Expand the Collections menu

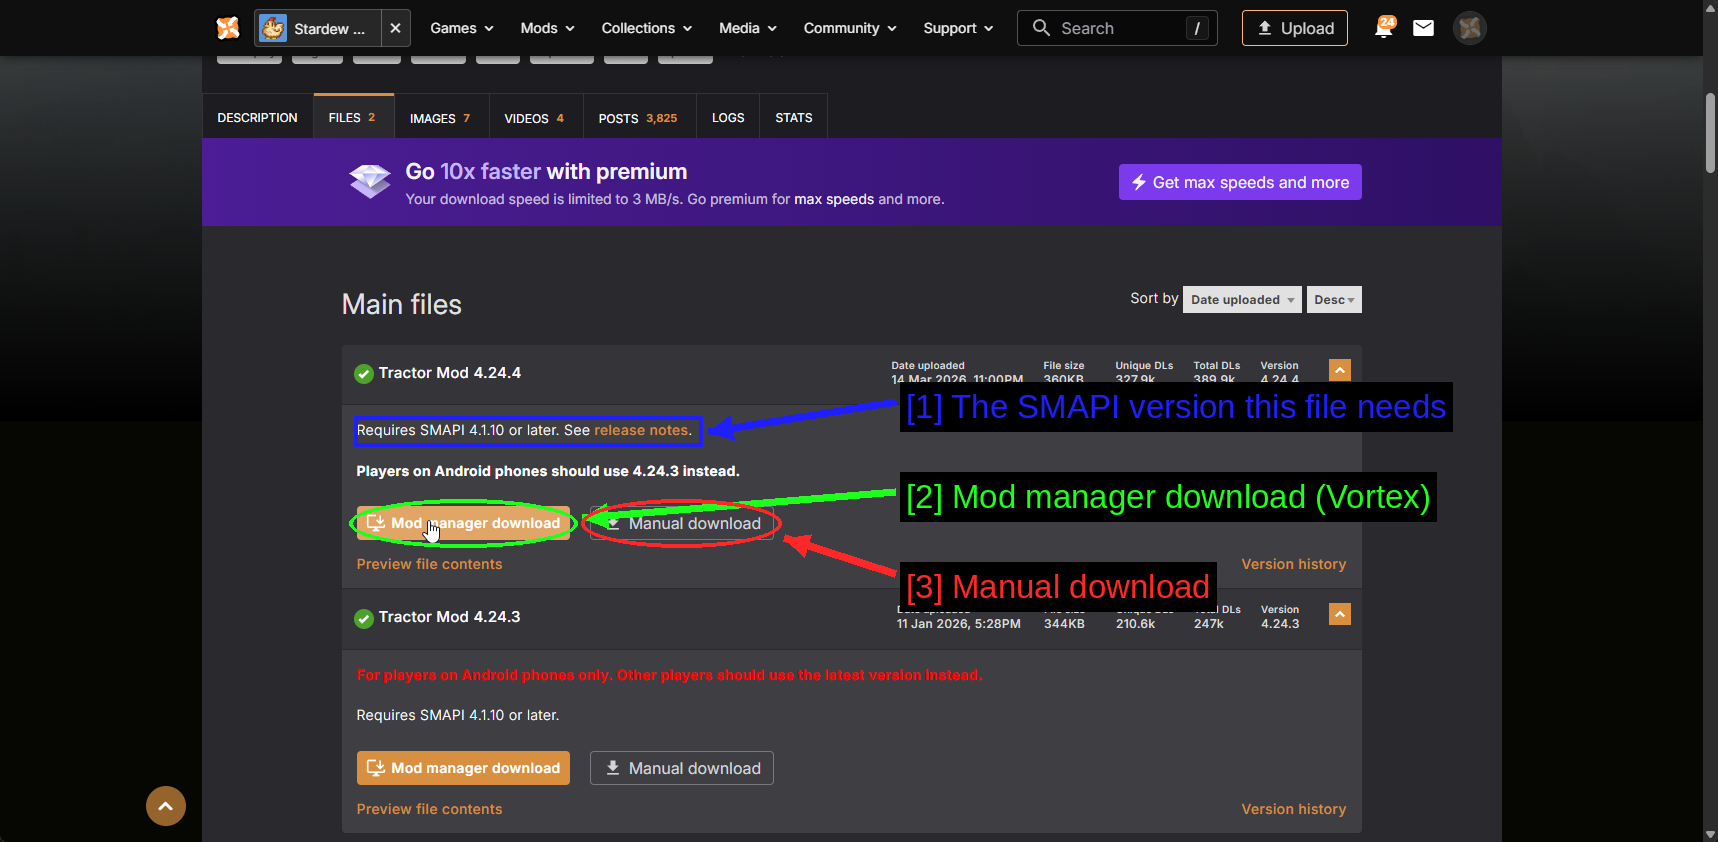click(647, 28)
